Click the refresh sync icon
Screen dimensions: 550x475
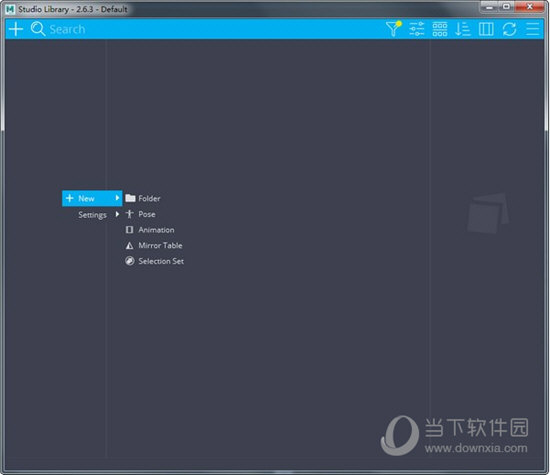tap(509, 29)
